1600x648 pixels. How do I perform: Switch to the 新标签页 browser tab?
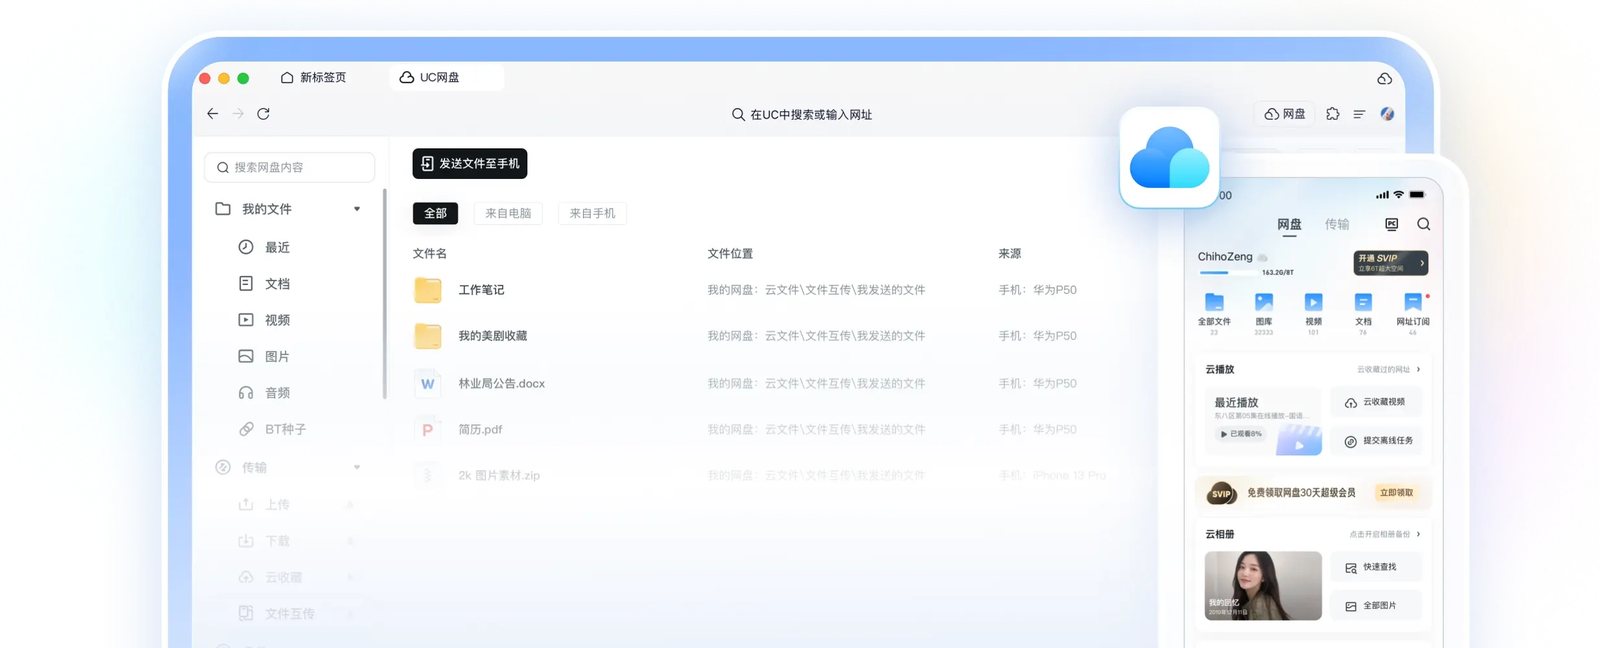click(x=313, y=77)
